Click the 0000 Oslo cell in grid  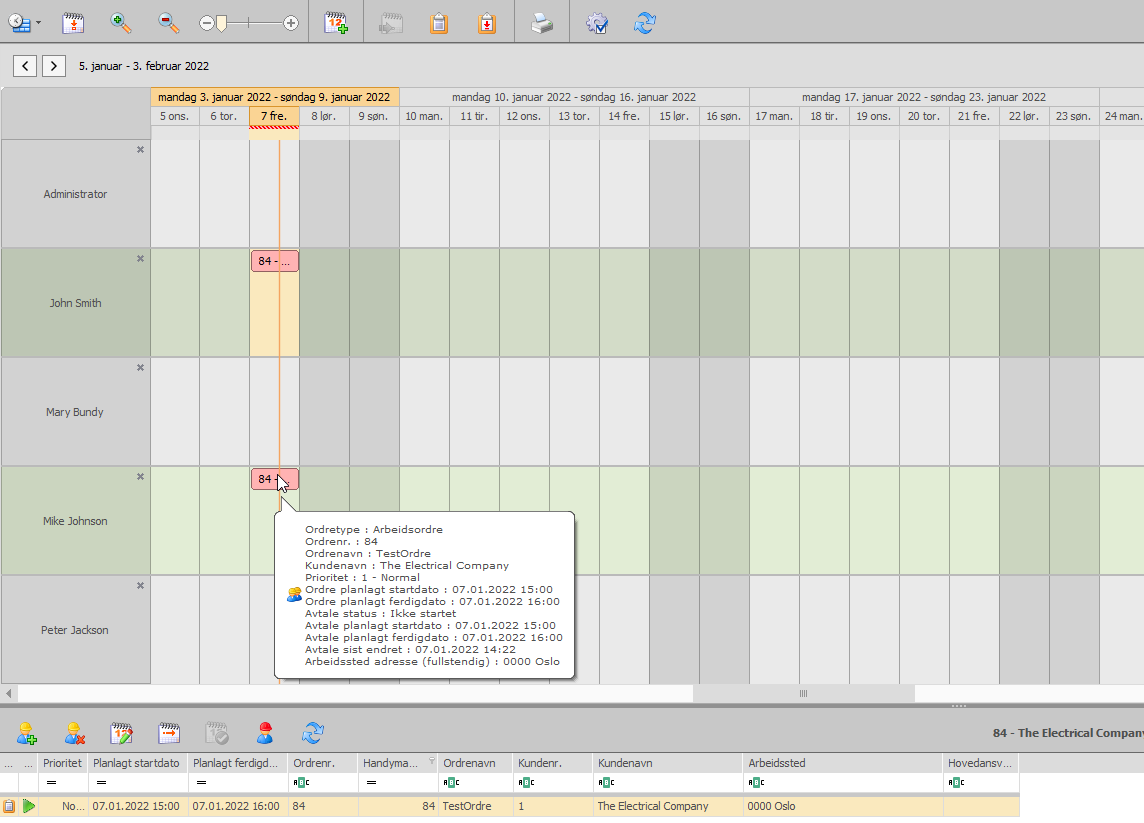pos(843,806)
